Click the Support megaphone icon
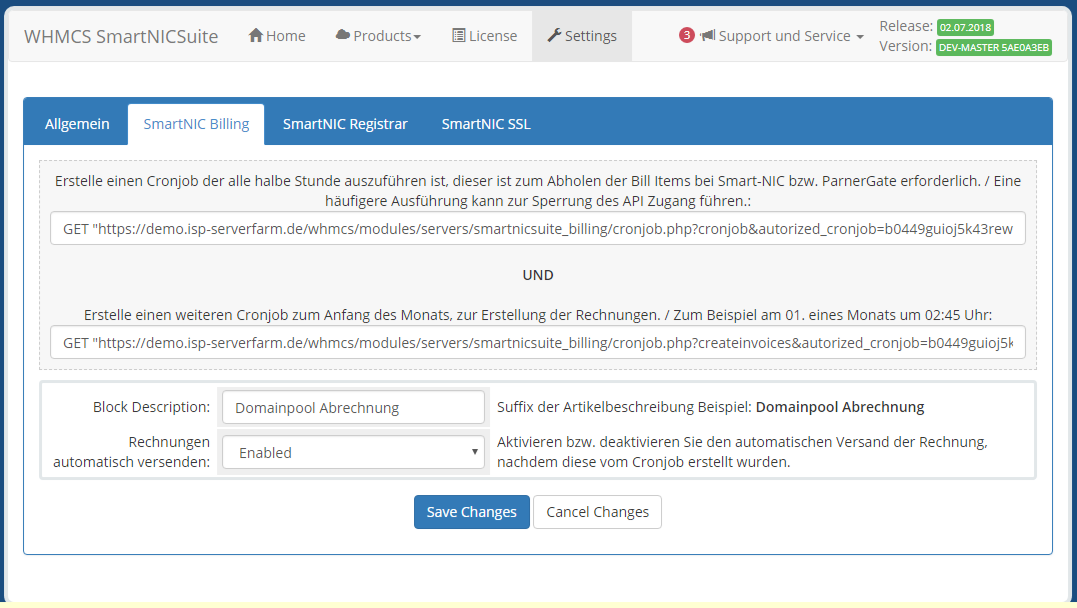The width and height of the screenshot is (1077, 608). coord(708,36)
